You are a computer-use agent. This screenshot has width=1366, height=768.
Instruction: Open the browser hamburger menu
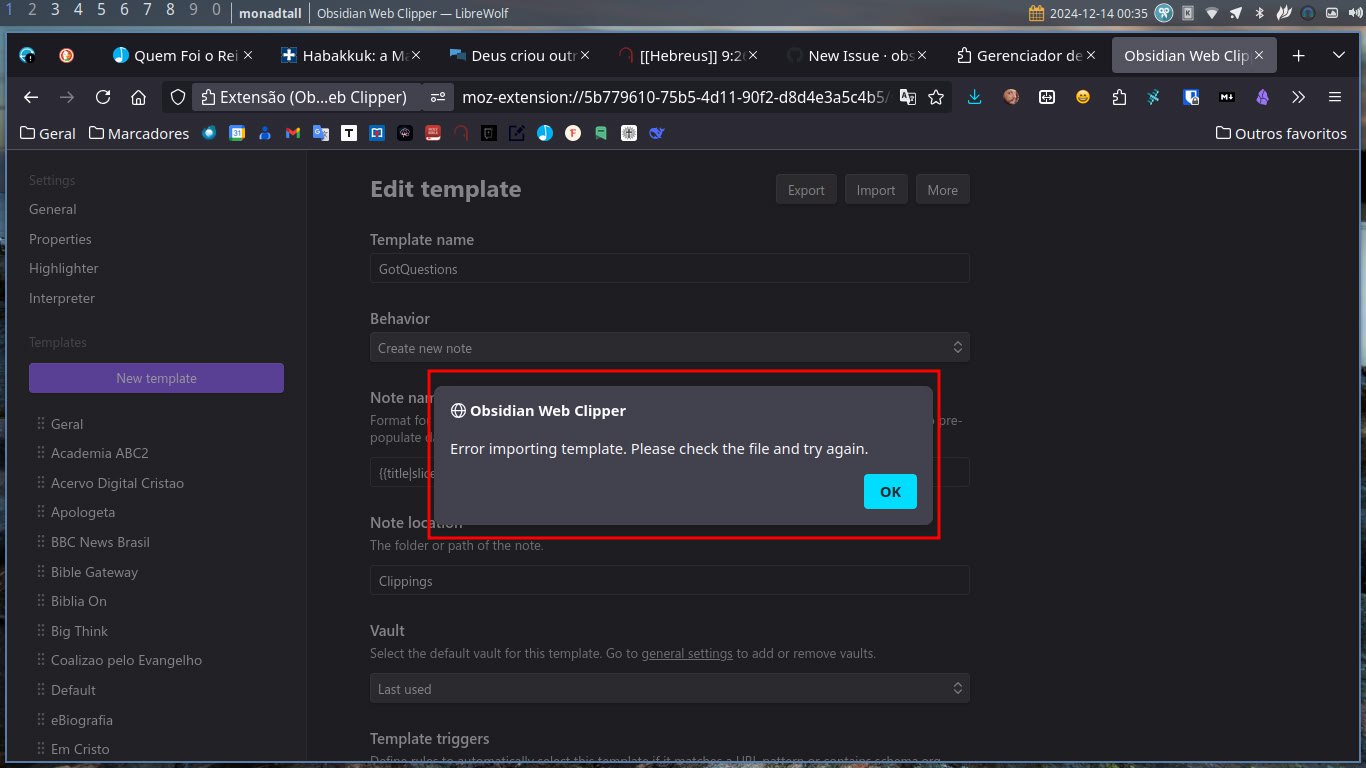1334,97
